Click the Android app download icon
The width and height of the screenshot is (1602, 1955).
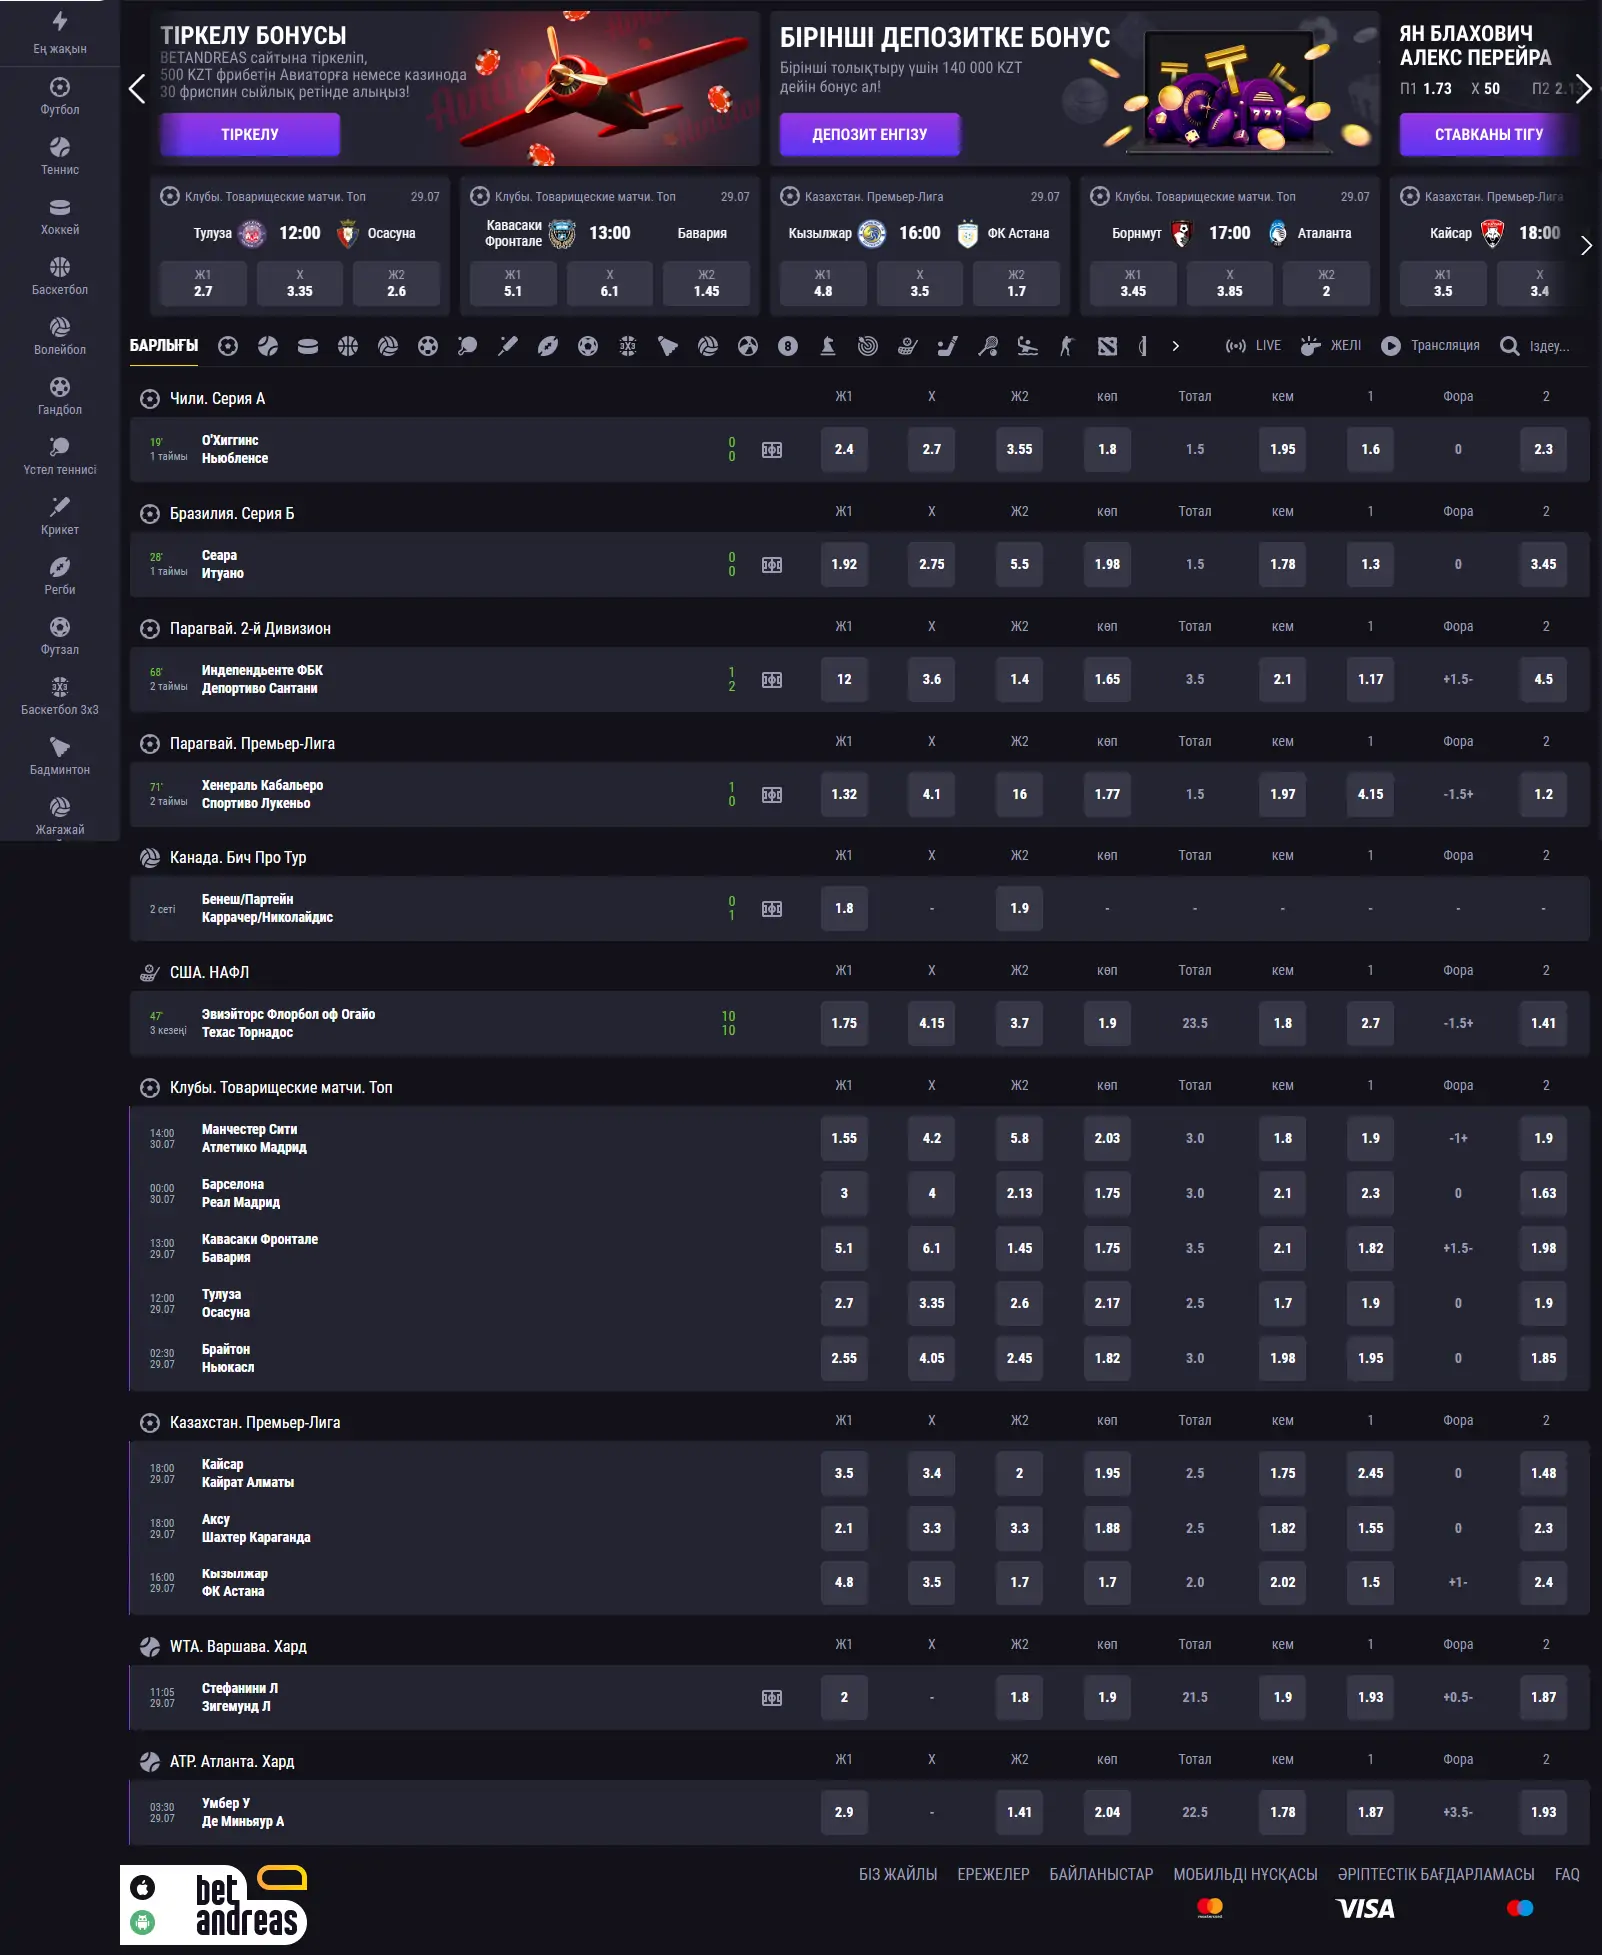143,1922
